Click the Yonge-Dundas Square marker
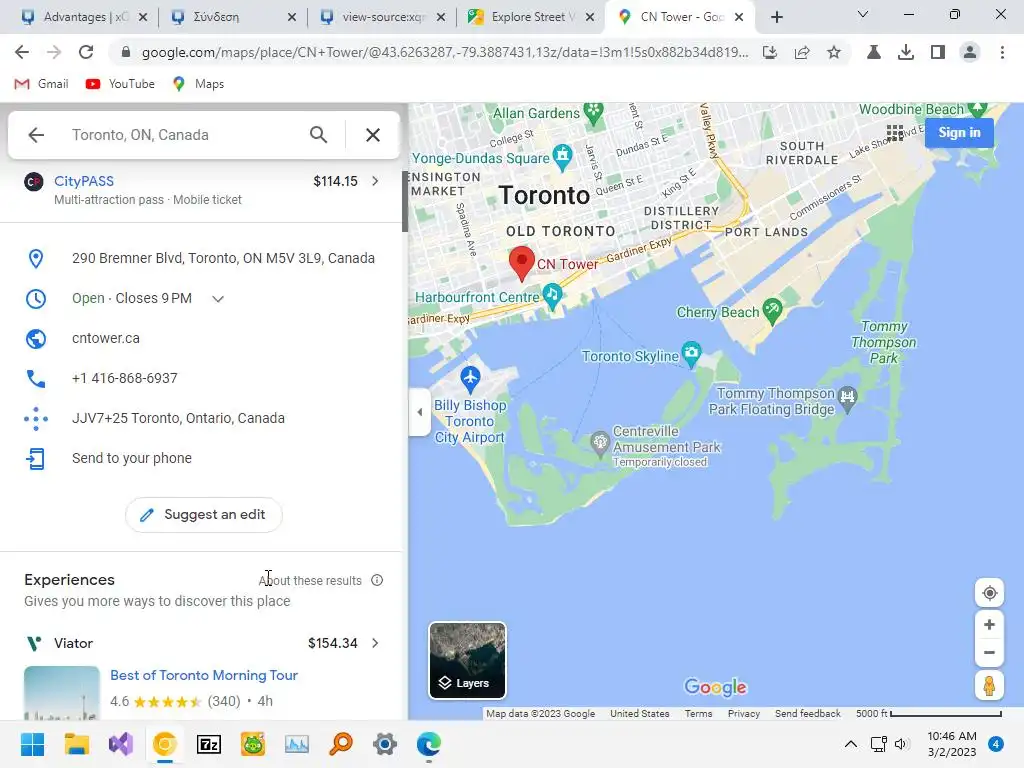1024x768 pixels. pyautogui.click(x=562, y=157)
